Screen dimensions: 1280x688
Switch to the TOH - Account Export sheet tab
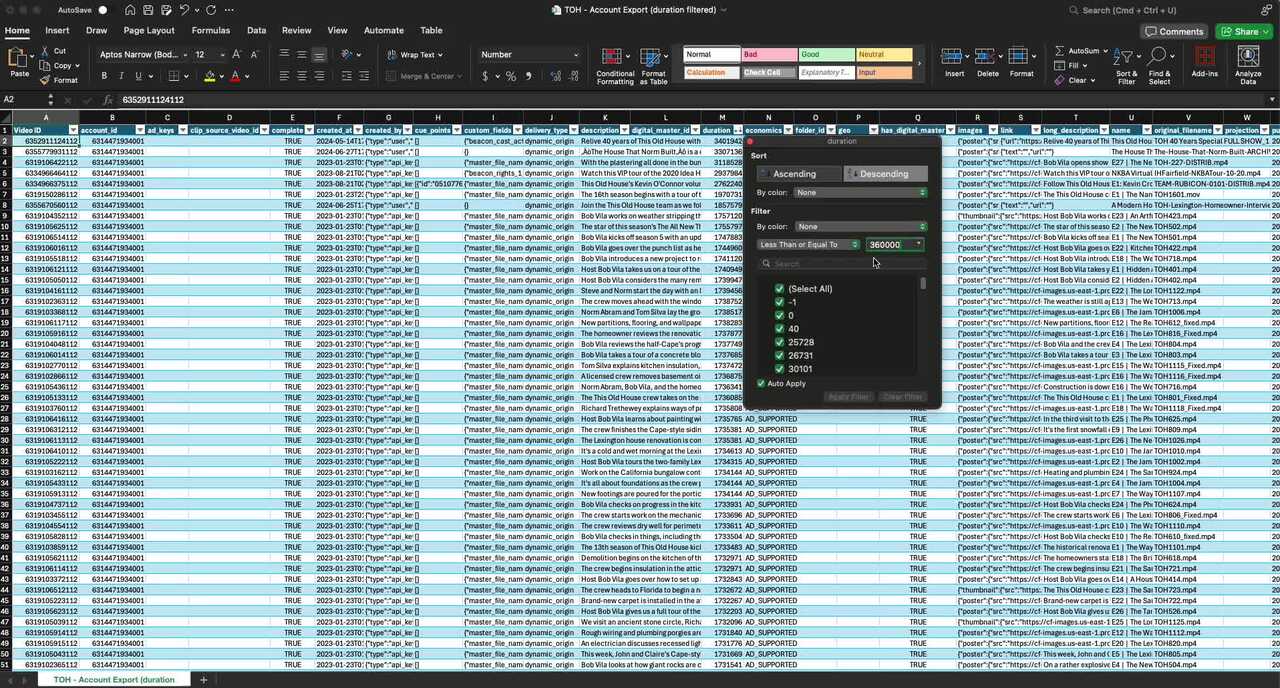point(114,680)
